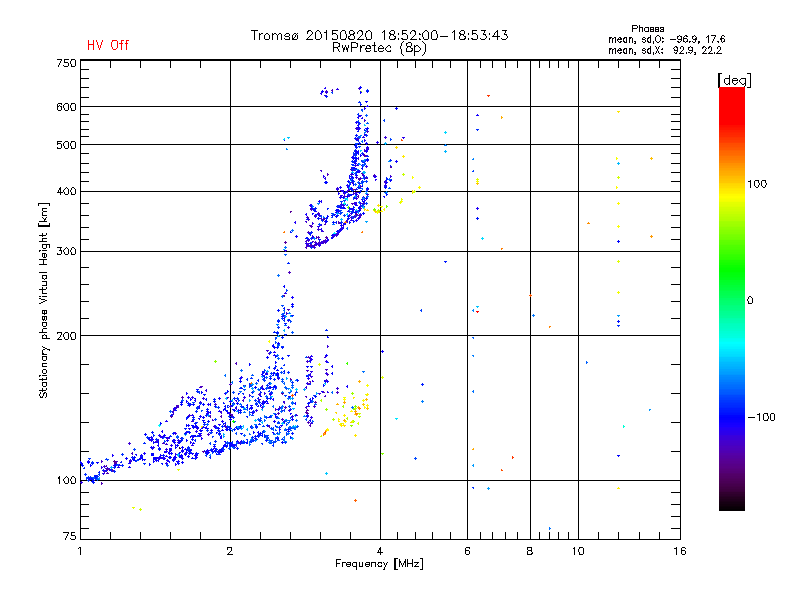
Task: Click the x-axis label '4'
Action: (x=380, y=551)
